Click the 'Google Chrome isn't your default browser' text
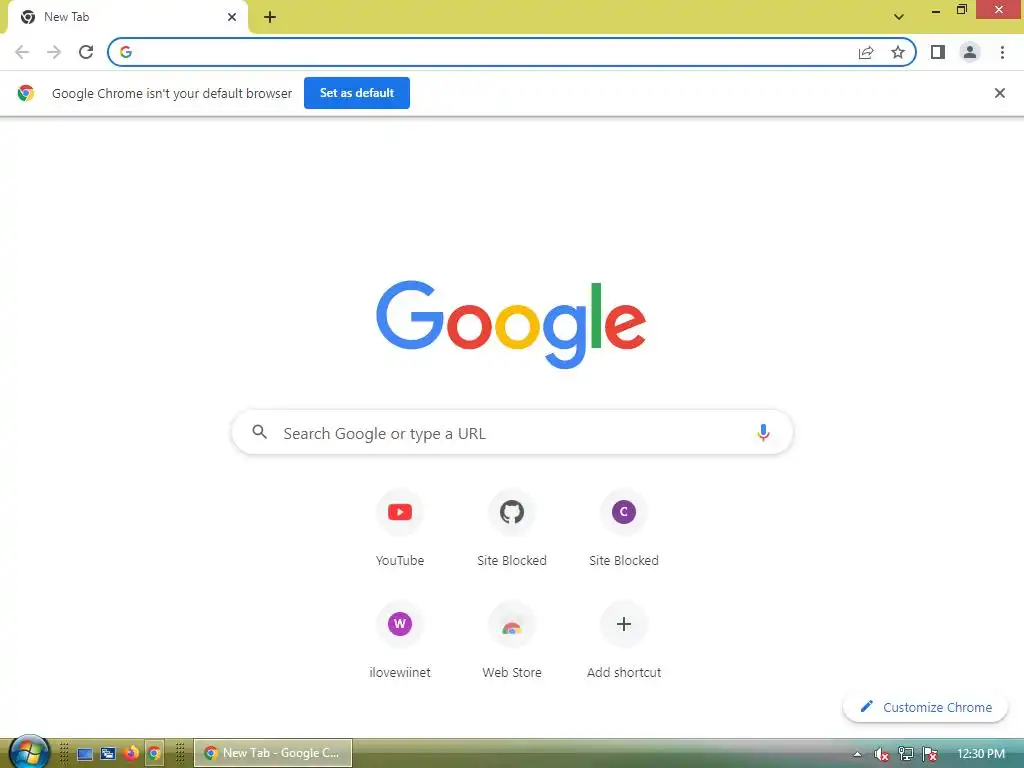 (172, 93)
